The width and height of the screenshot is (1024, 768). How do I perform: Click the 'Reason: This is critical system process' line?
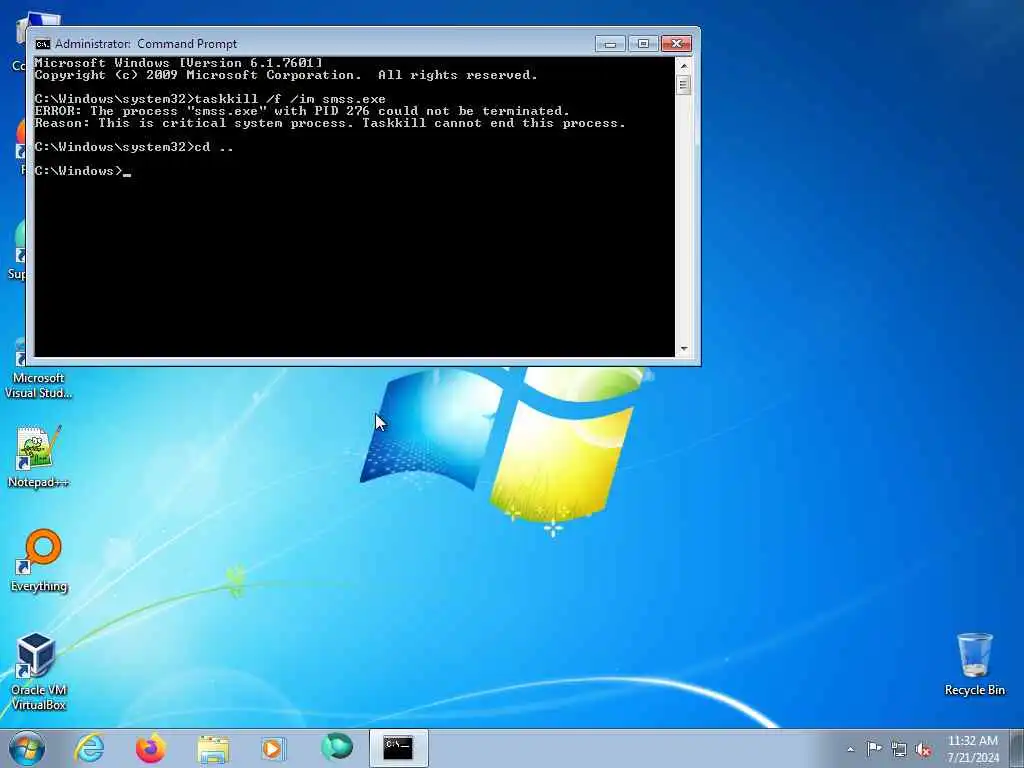point(330,123)
